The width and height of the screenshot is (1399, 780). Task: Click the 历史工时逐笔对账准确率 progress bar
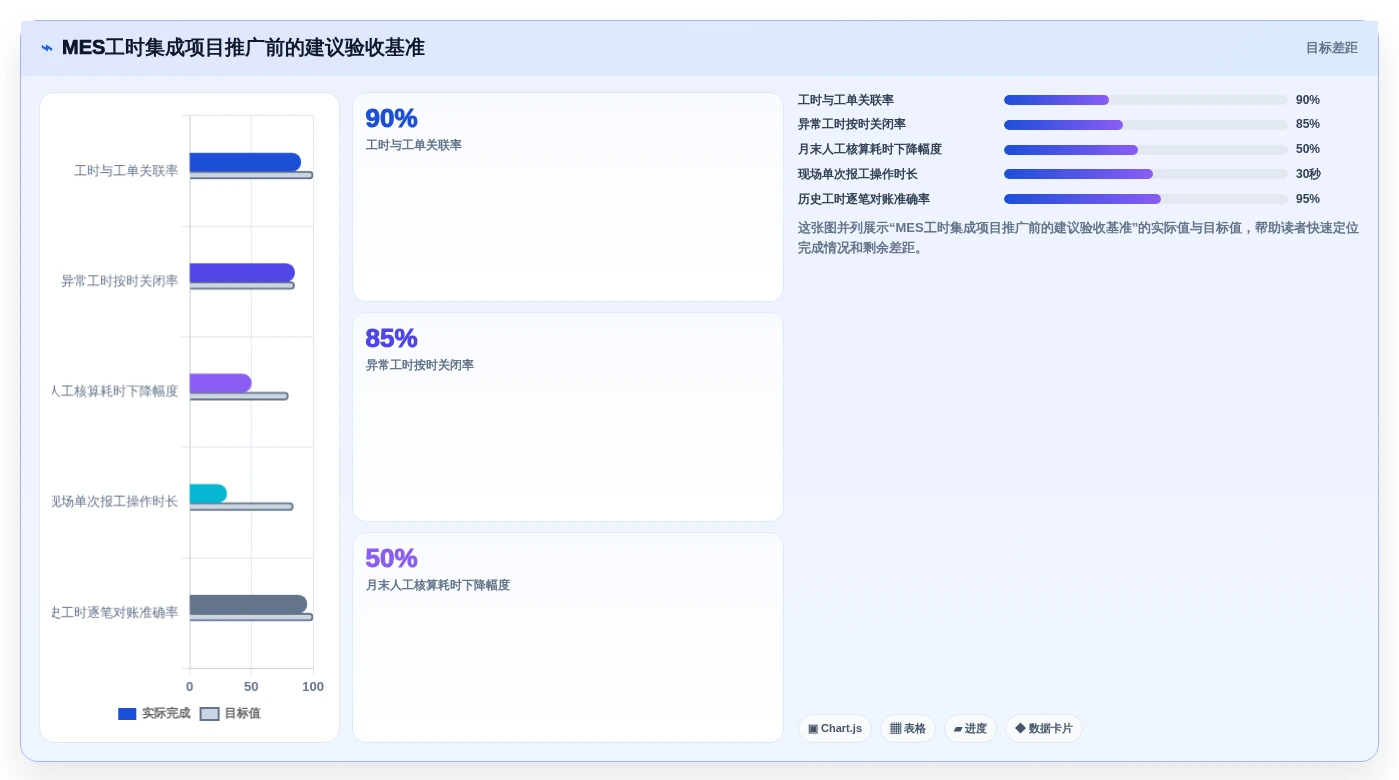1146,199
